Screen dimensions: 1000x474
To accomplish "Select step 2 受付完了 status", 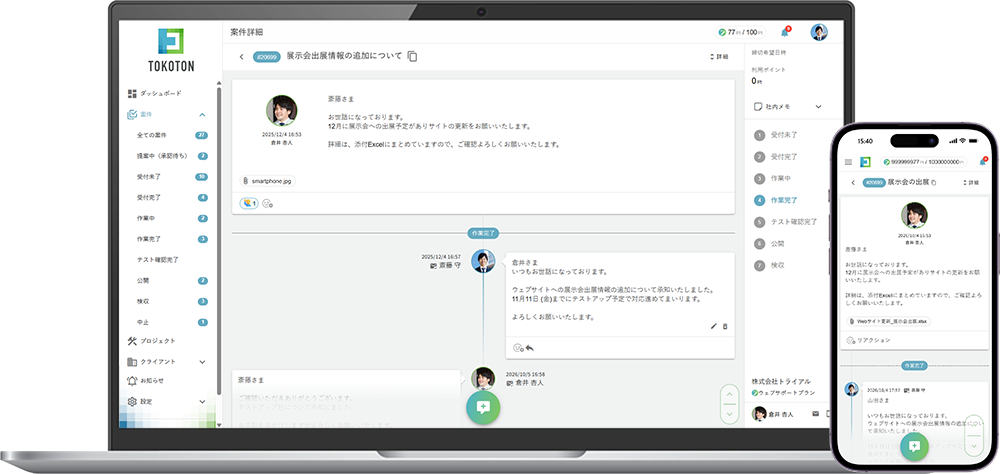I will 776,157.
